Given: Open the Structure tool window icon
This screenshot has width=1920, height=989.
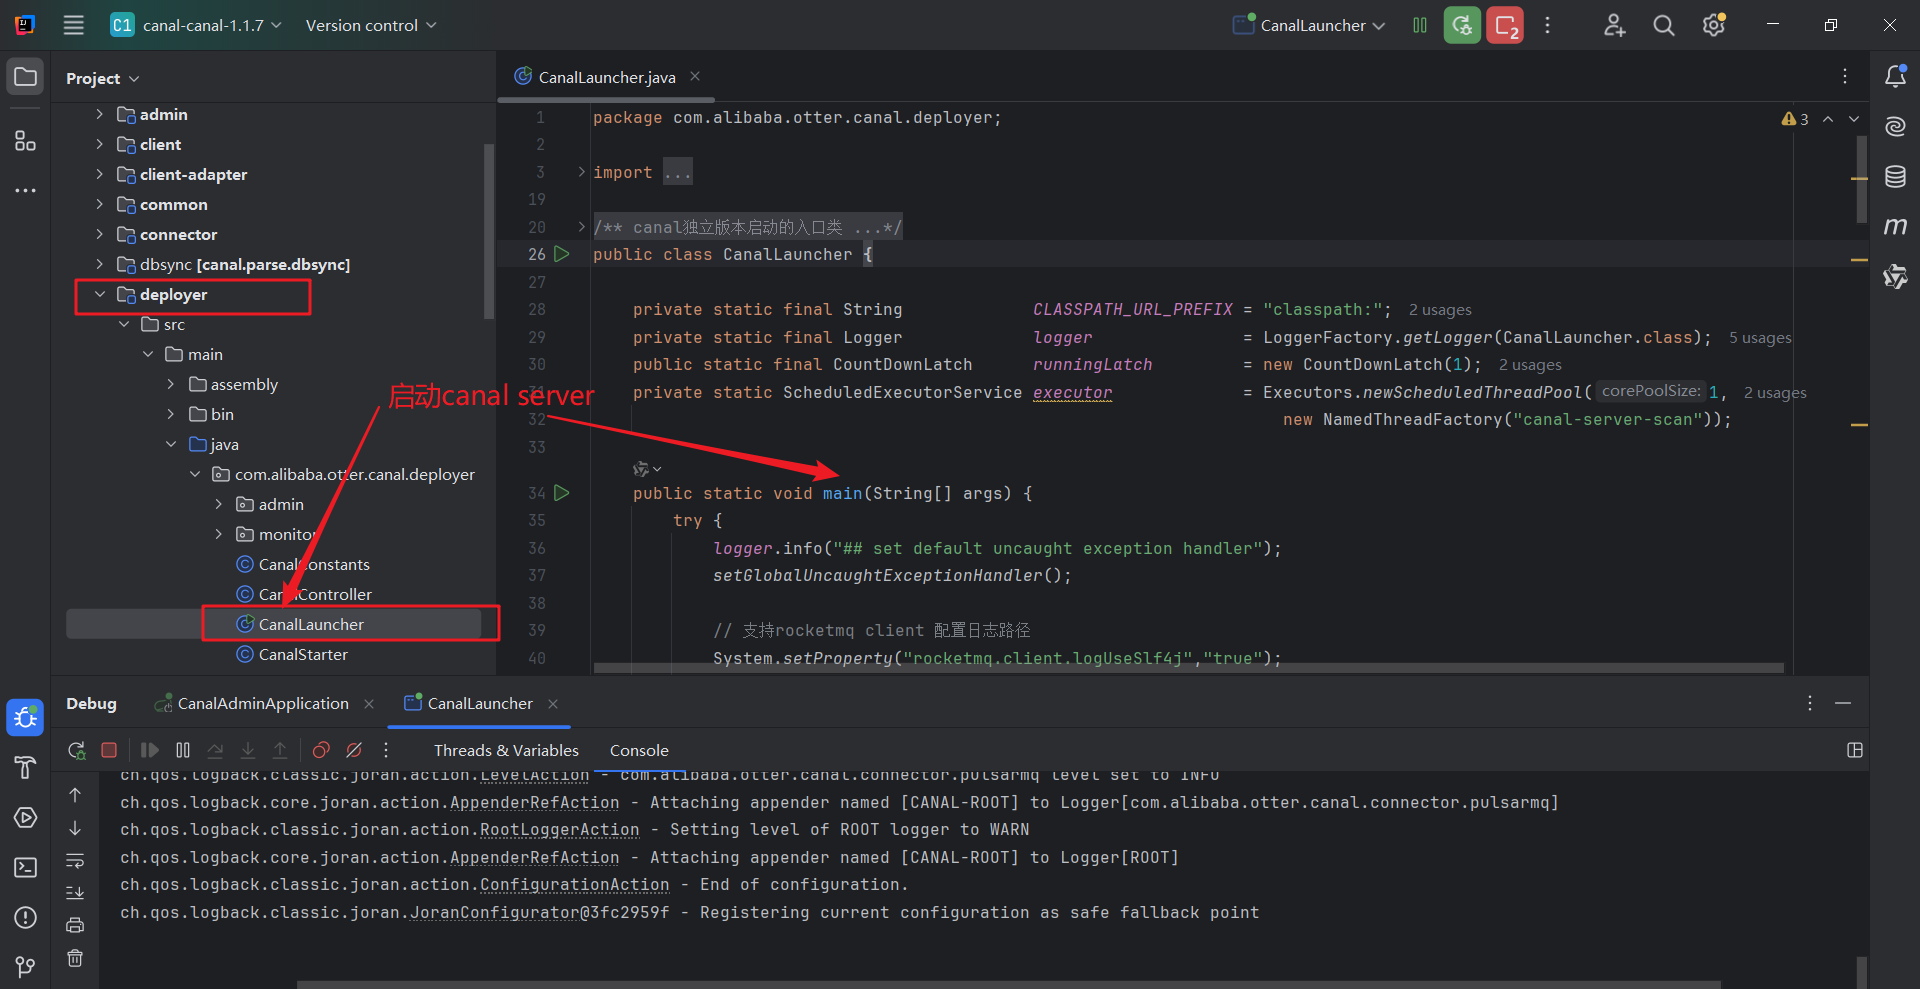Looking at the screenshot, I should pyautogui.click(x=25, y=141).
